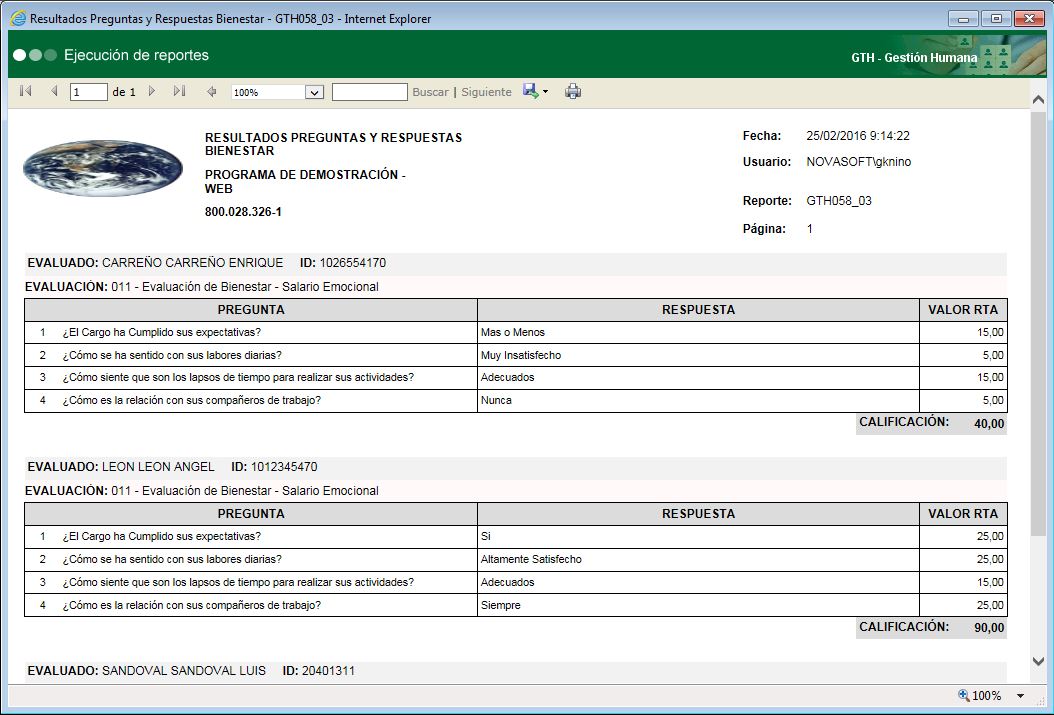Select the user NOVASOFT\gknino text
The image size is (1054, 715).
tap(858, 162)
